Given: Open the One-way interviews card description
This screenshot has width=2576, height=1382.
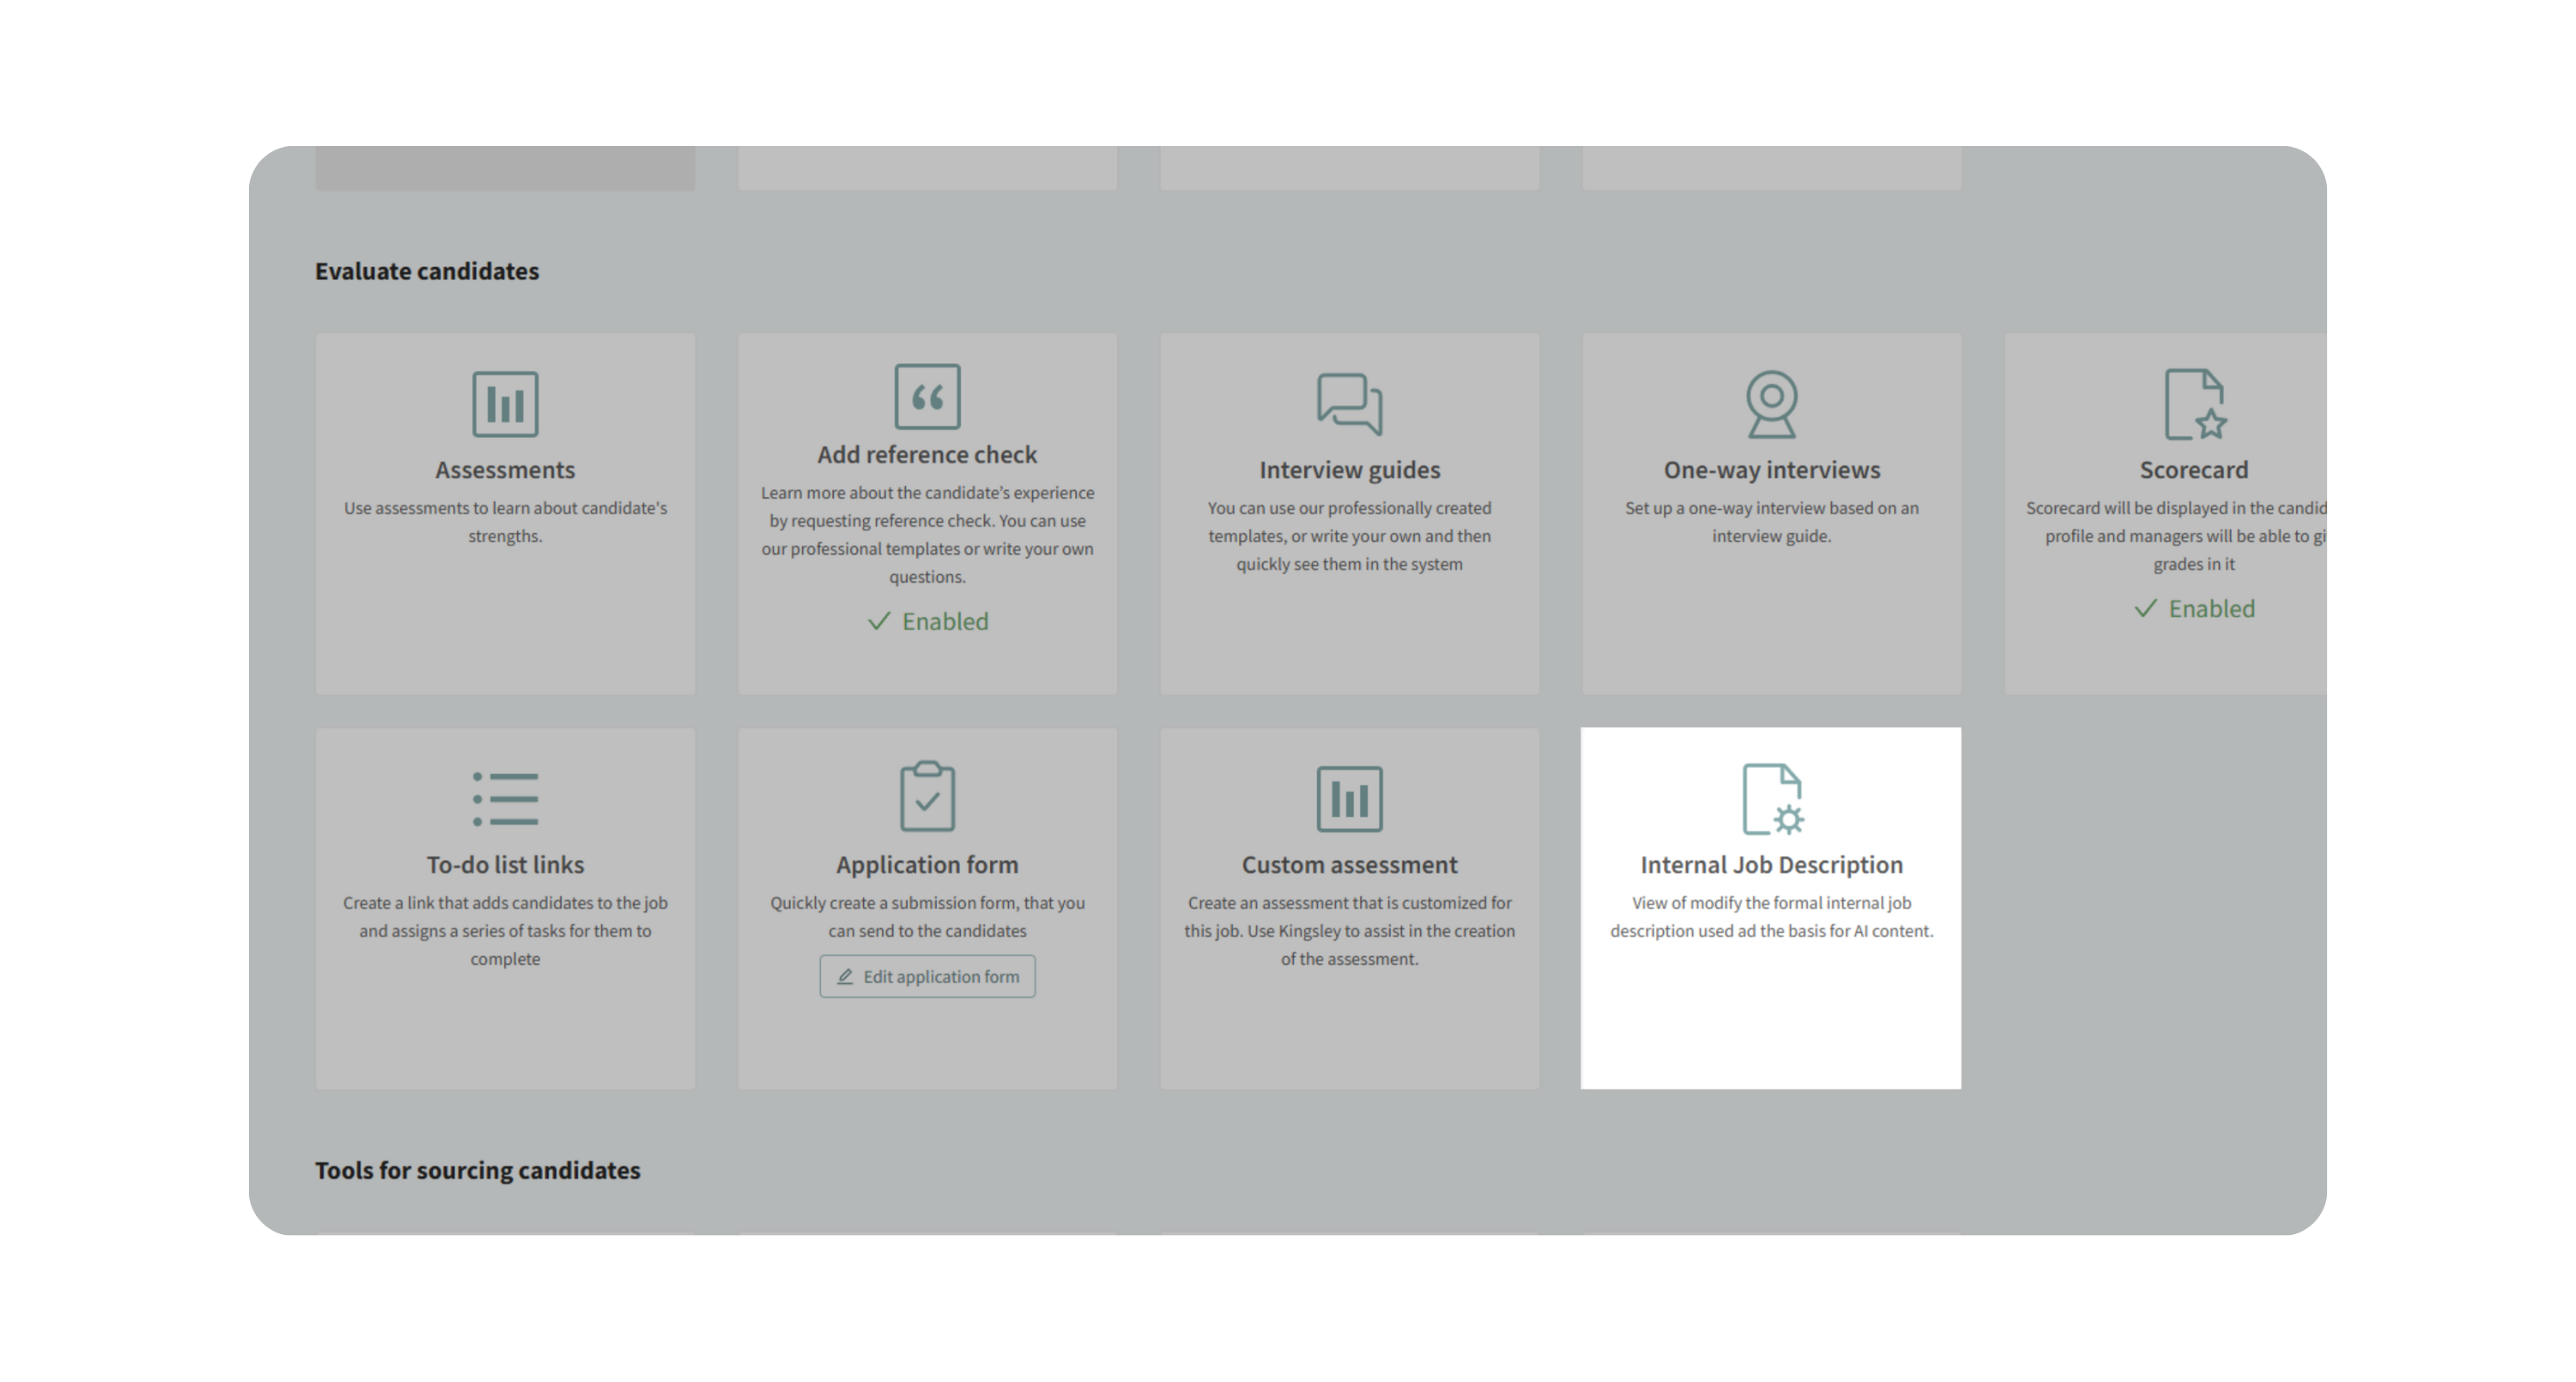Looking at the screenshot, I should (x=1771, y=521).
